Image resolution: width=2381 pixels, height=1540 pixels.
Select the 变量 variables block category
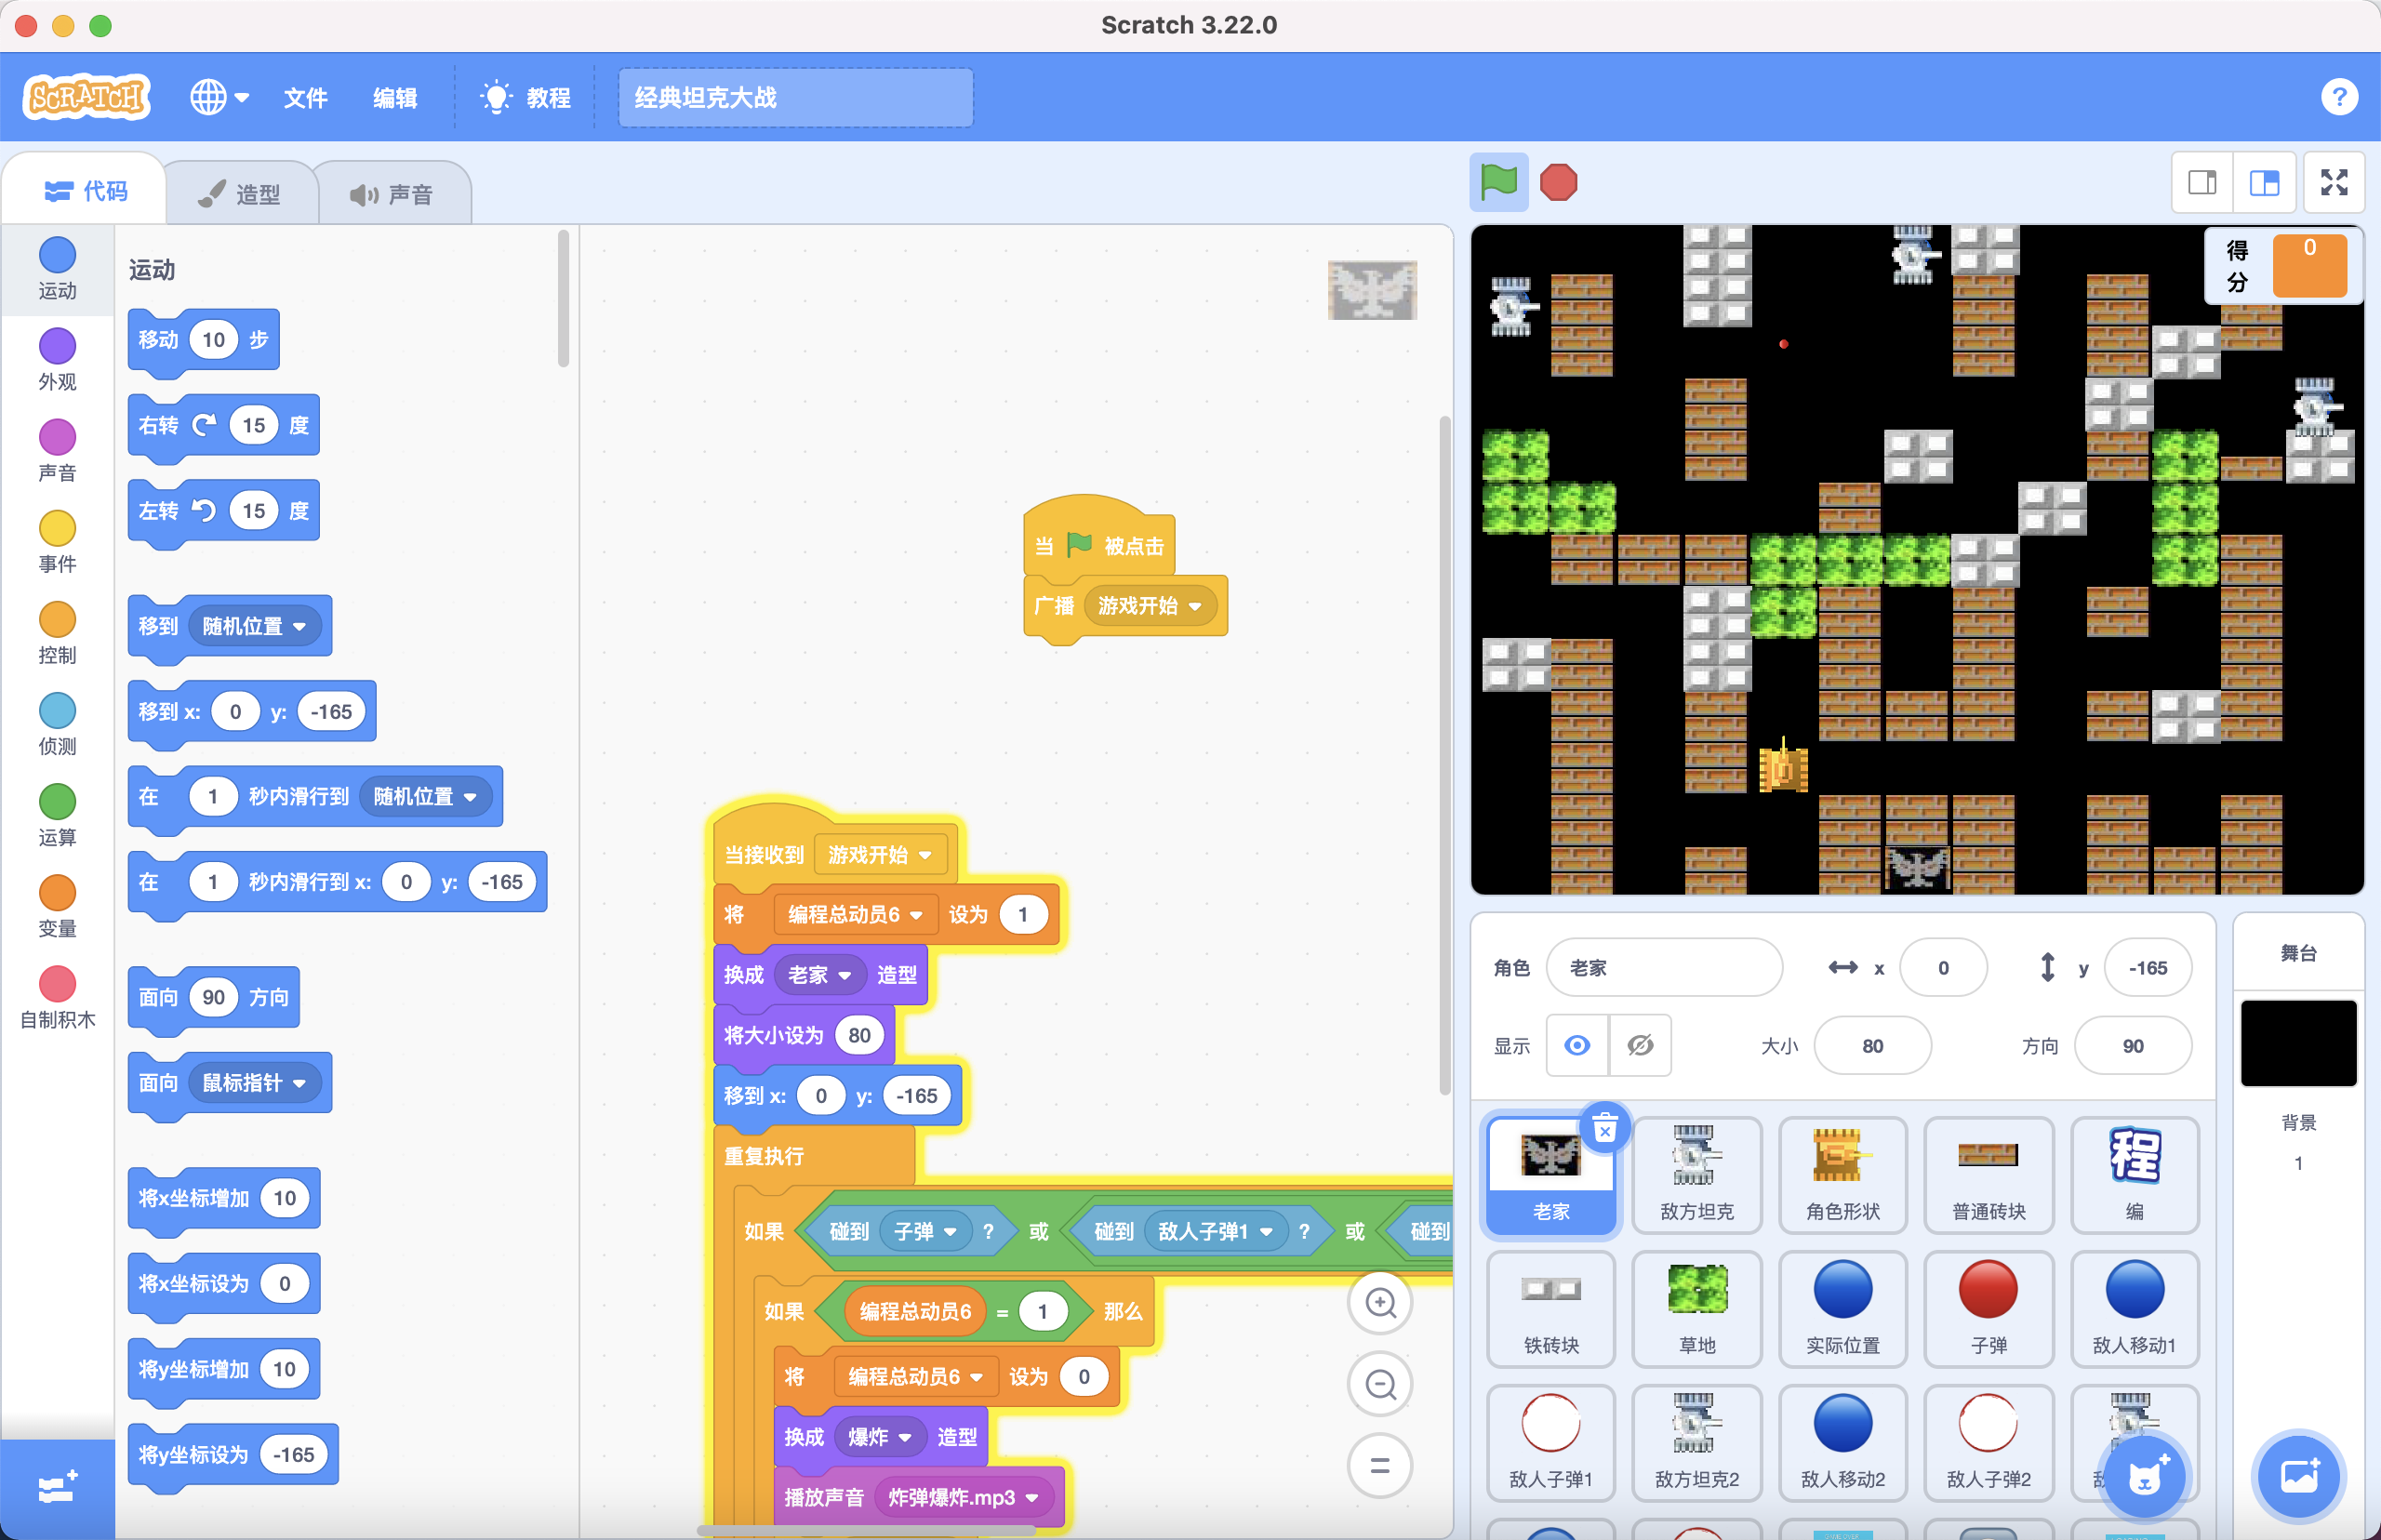pyautogui.click(x=57, y=905)
